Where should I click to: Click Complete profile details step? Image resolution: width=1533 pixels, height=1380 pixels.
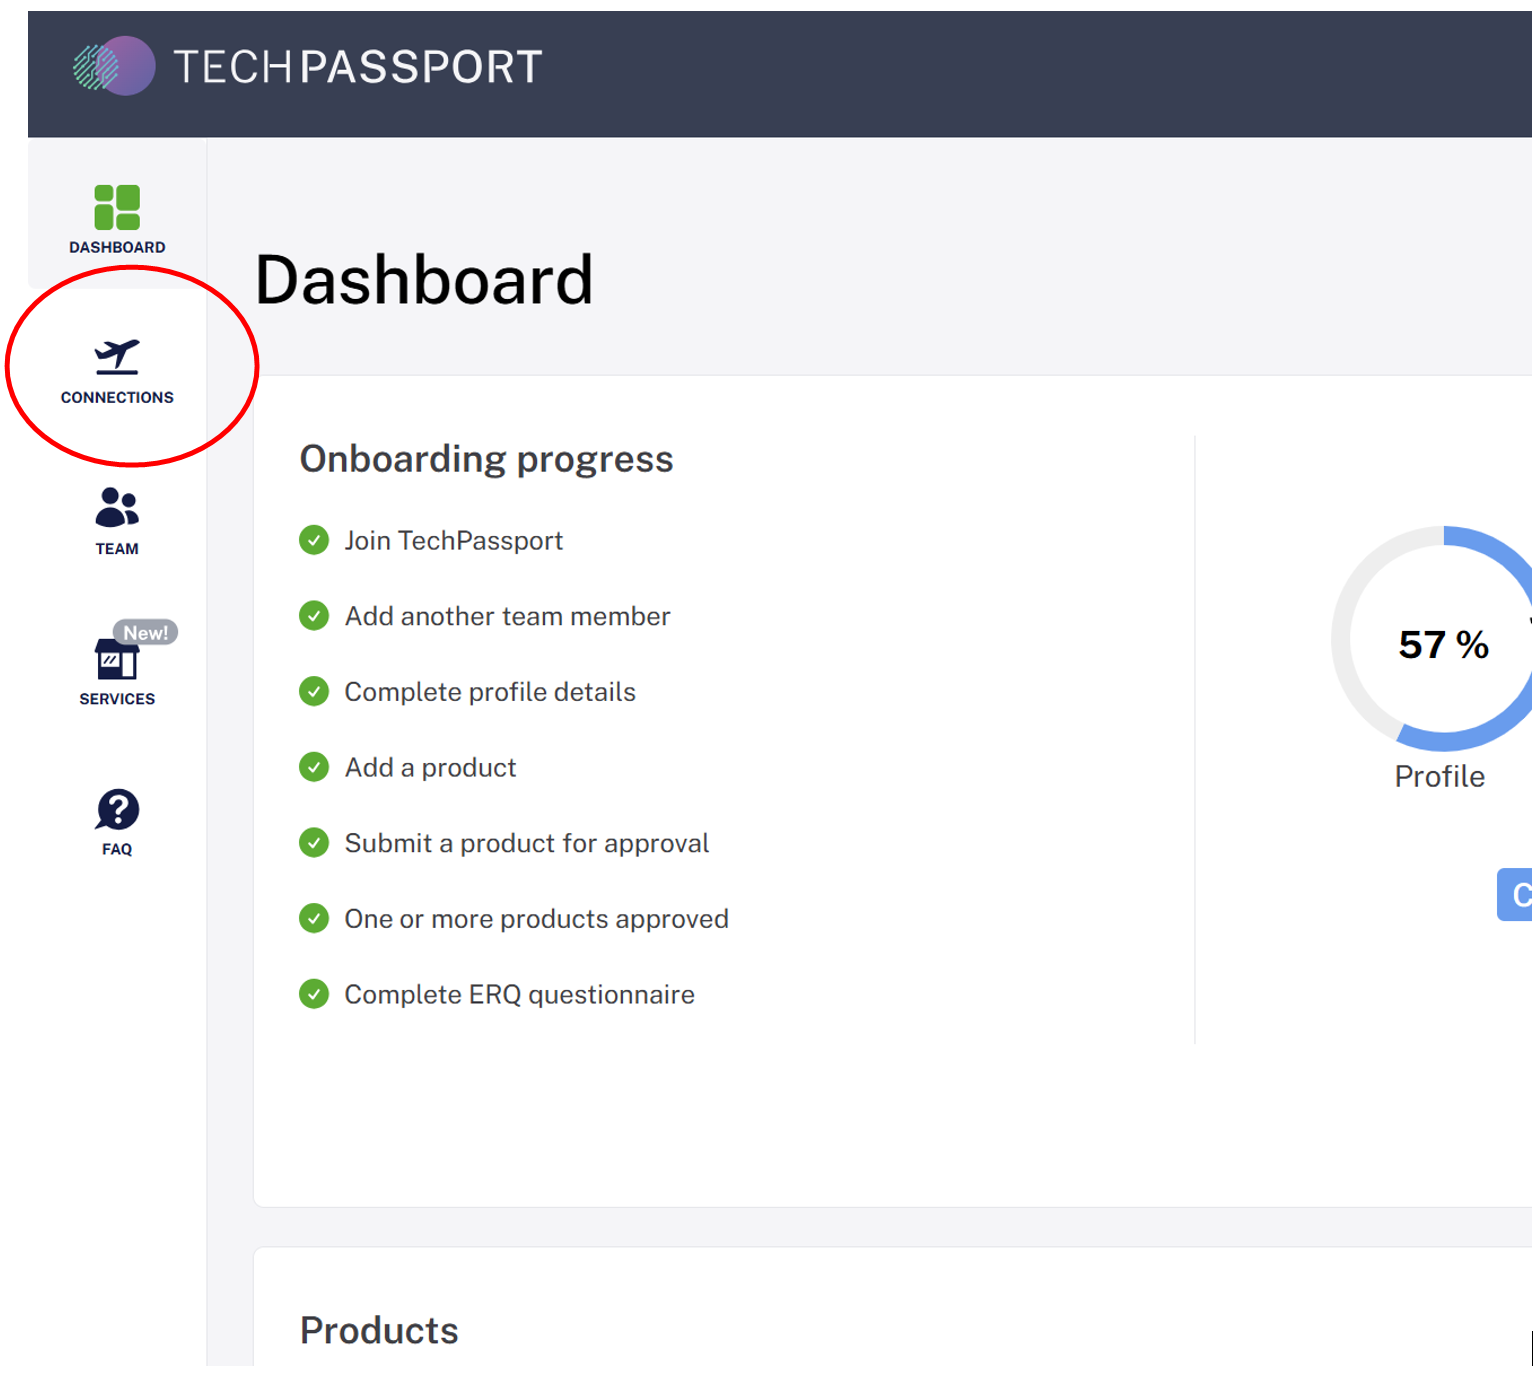[490, 692]
